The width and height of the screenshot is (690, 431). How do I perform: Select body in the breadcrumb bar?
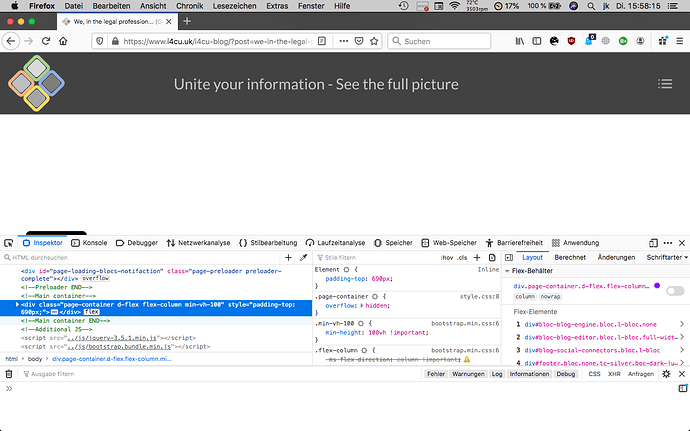[x=35, y=359]
